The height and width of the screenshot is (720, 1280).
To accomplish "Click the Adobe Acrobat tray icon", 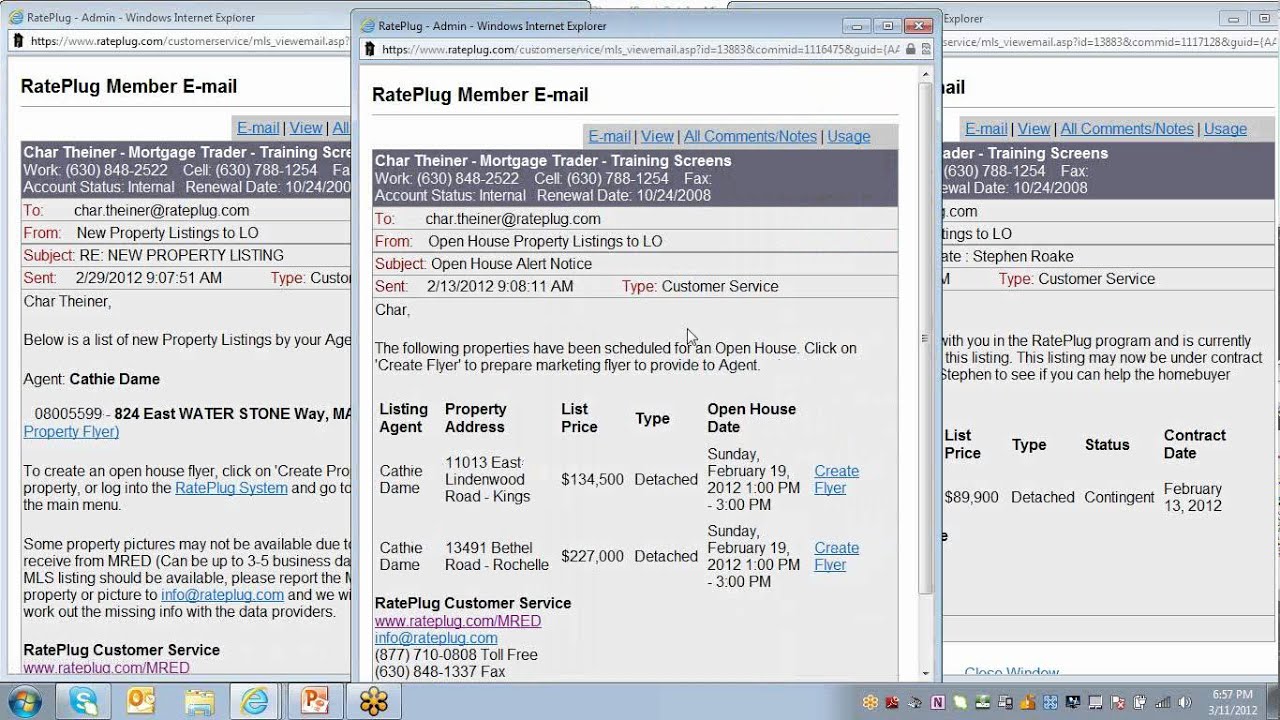I will coord(892,703).
